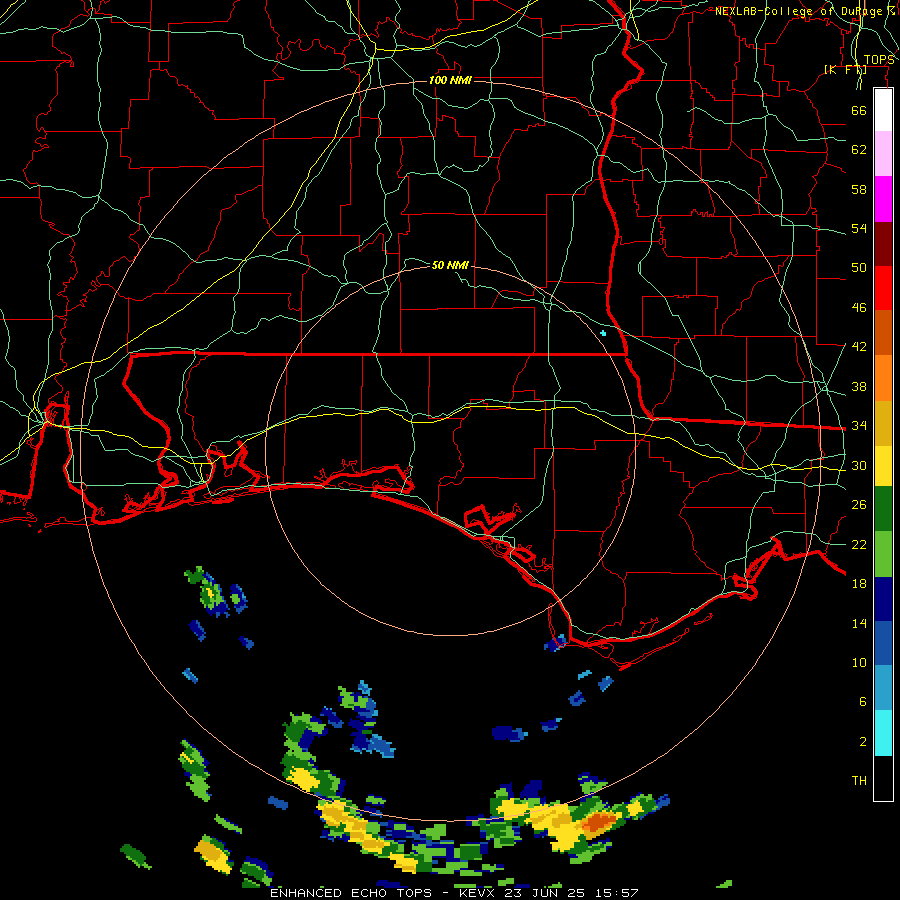Click the "50 NMI" range ring label
This screenshot has width=900, height=900.
coord(450,265)
